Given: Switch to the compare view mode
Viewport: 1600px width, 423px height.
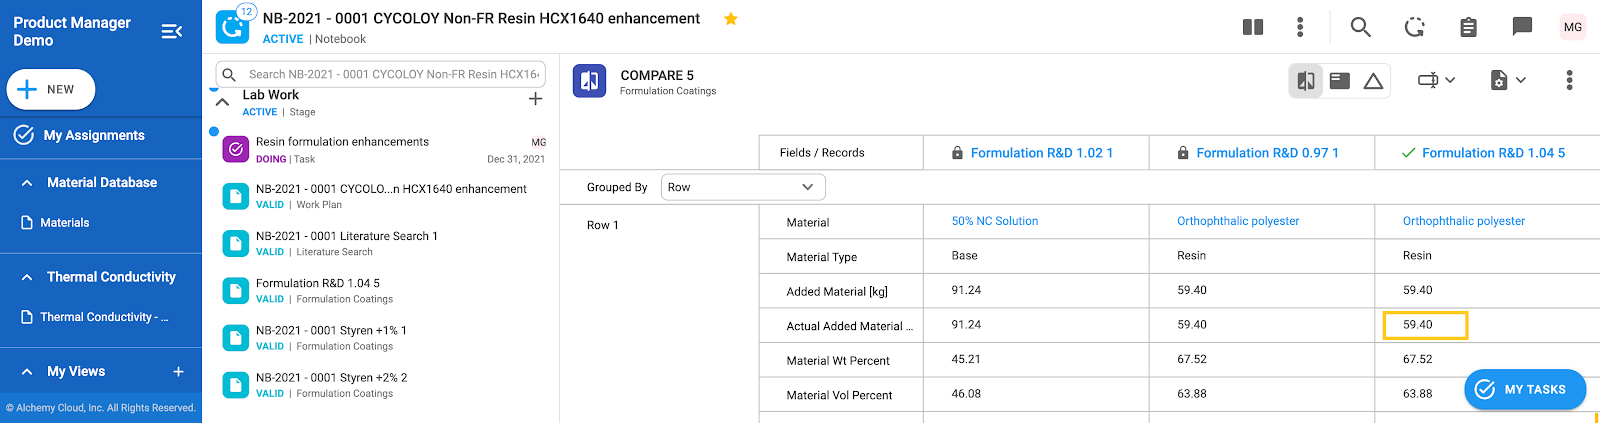Looking at the screenshot, I should coord(1306,81).
